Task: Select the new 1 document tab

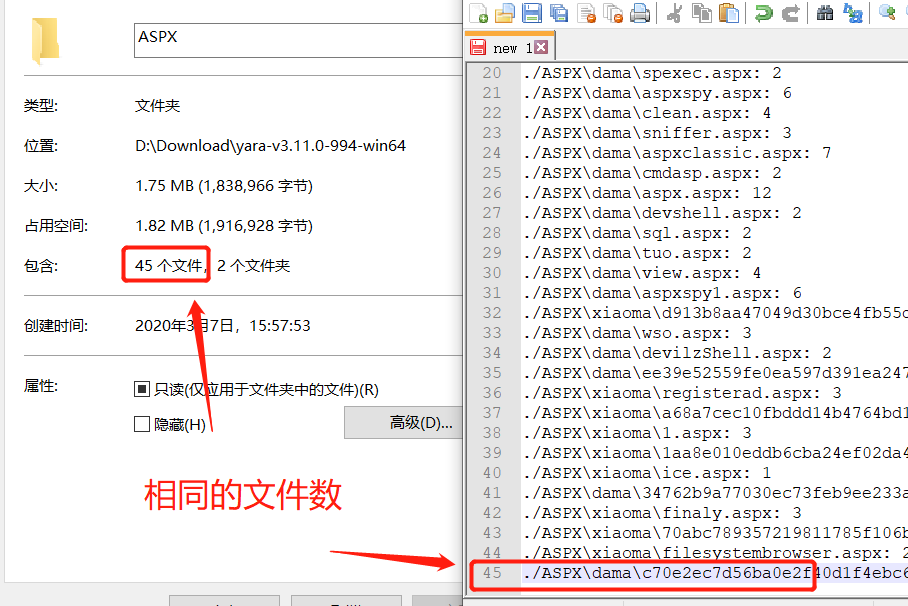Action: [510, 48]
